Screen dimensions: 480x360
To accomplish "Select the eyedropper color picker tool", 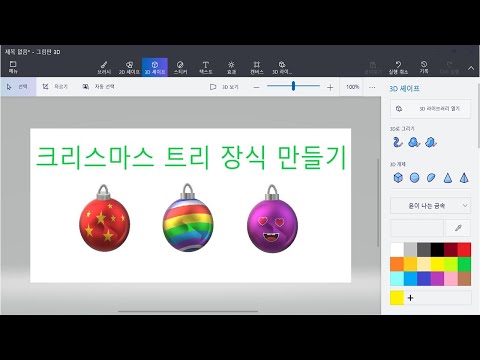I will [x=458, y=228].
